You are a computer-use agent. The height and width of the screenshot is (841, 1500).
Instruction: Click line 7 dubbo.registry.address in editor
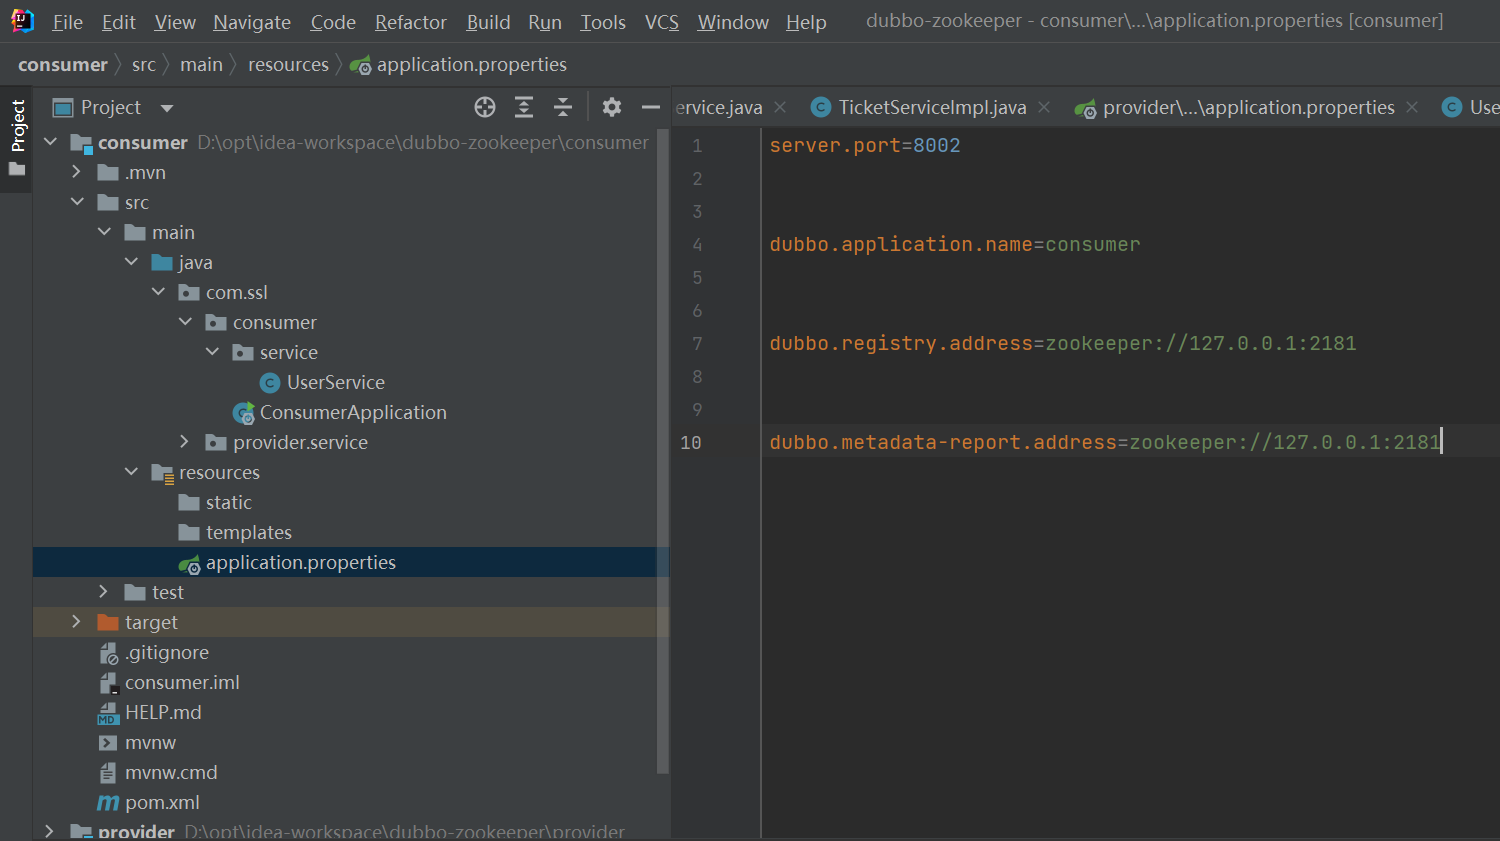click(x=1063, y=343)
